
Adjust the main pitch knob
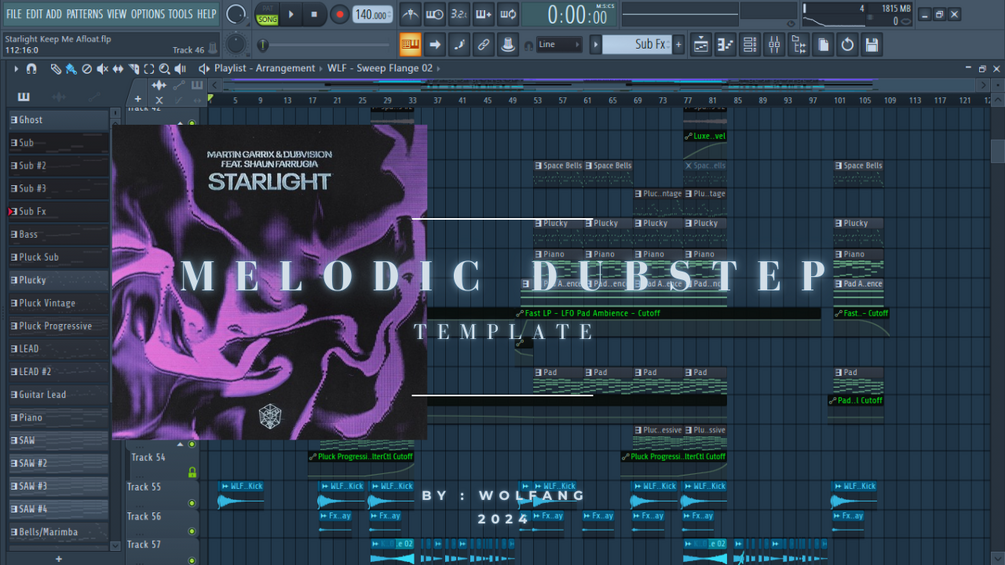point(236,44)
